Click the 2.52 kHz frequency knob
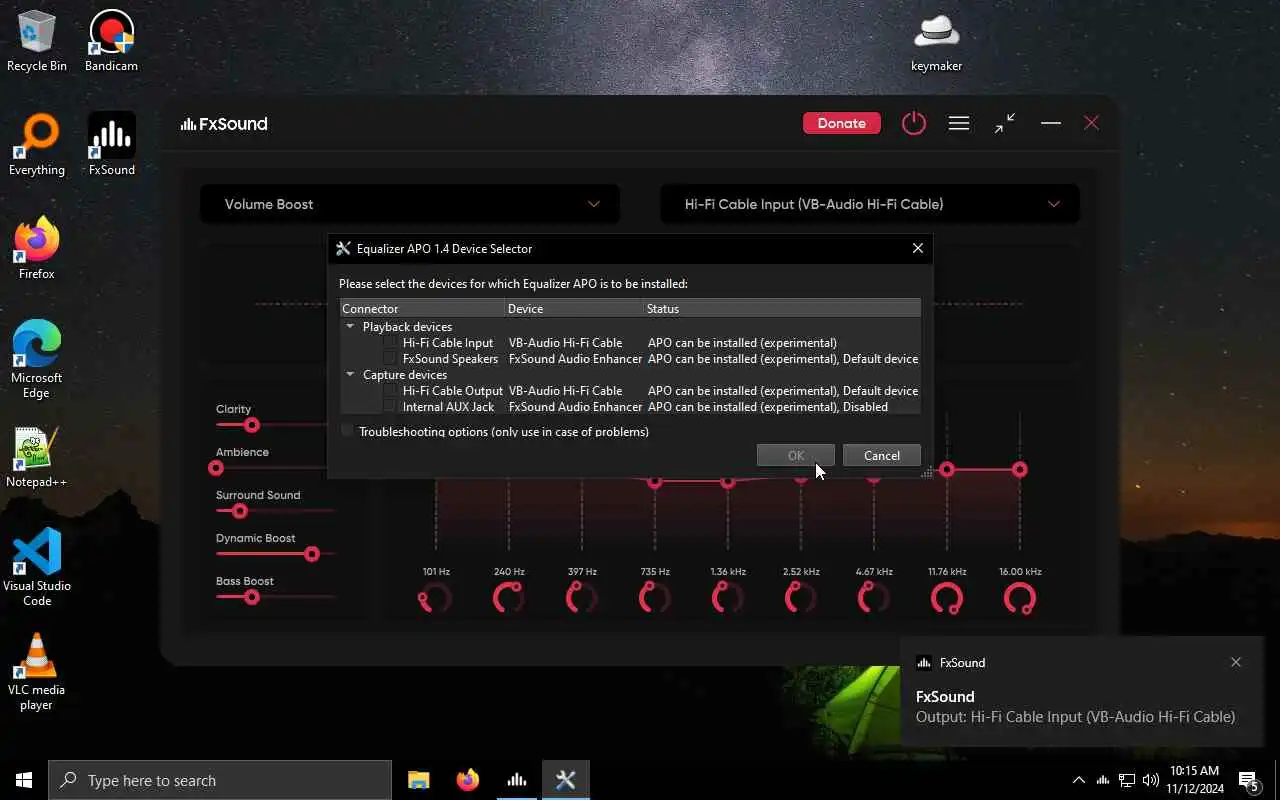1280x800 pixels. pyautogui.click(x=801, y=599)
